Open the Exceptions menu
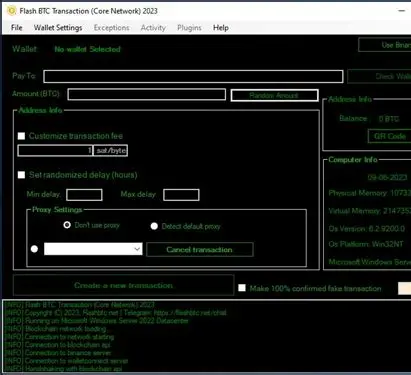 pos(111,28)
